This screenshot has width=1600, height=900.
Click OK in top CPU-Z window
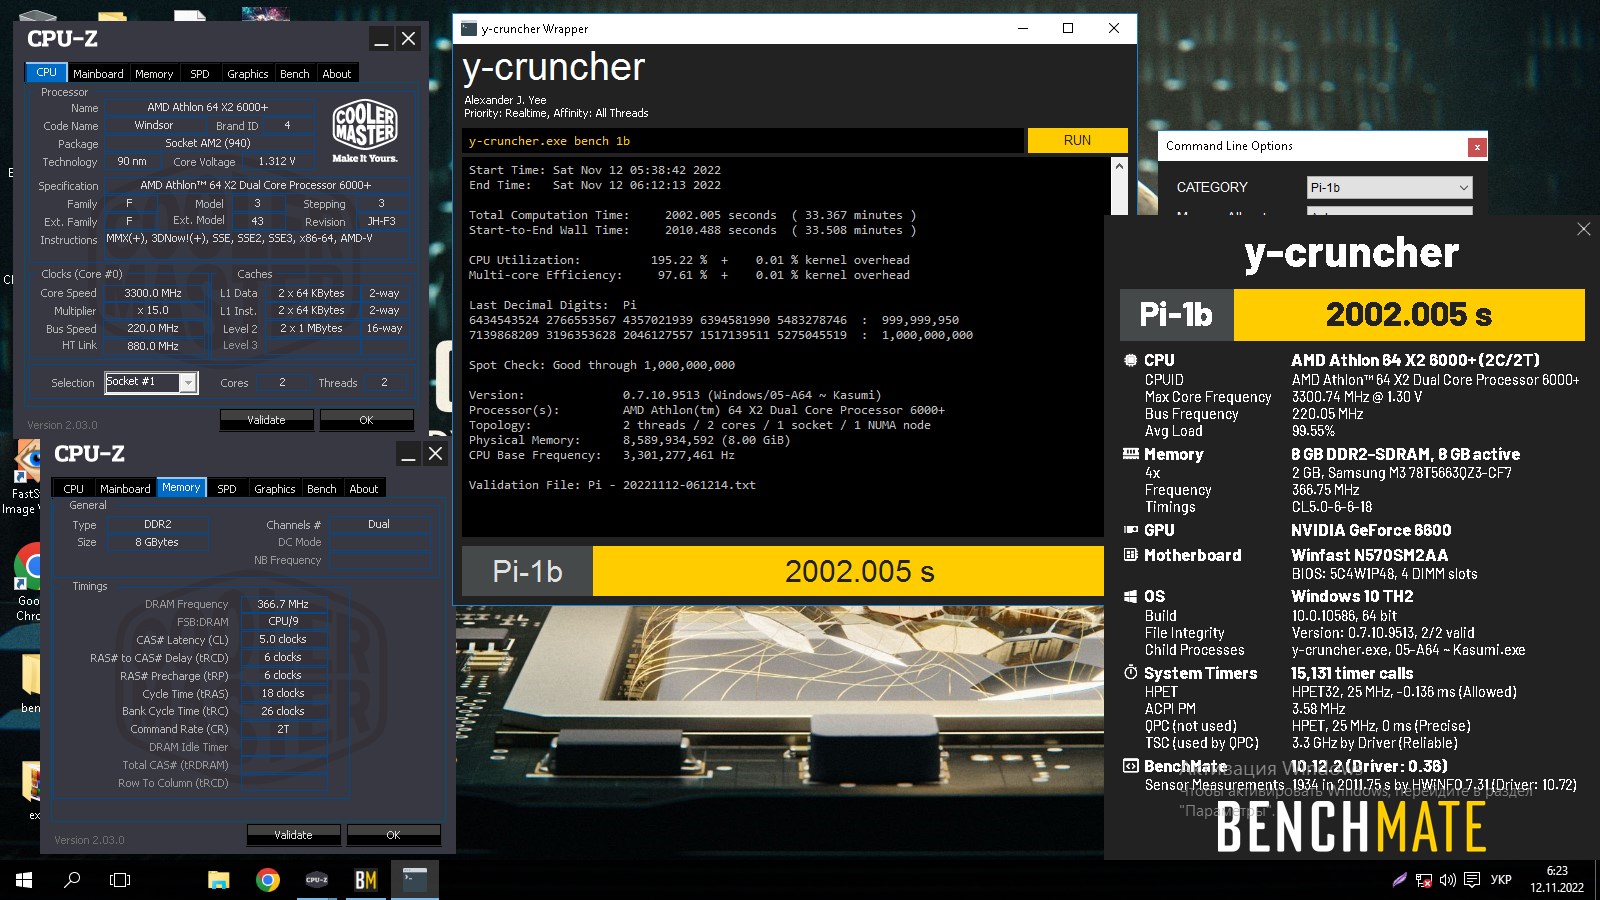click(x=366, y=420)
